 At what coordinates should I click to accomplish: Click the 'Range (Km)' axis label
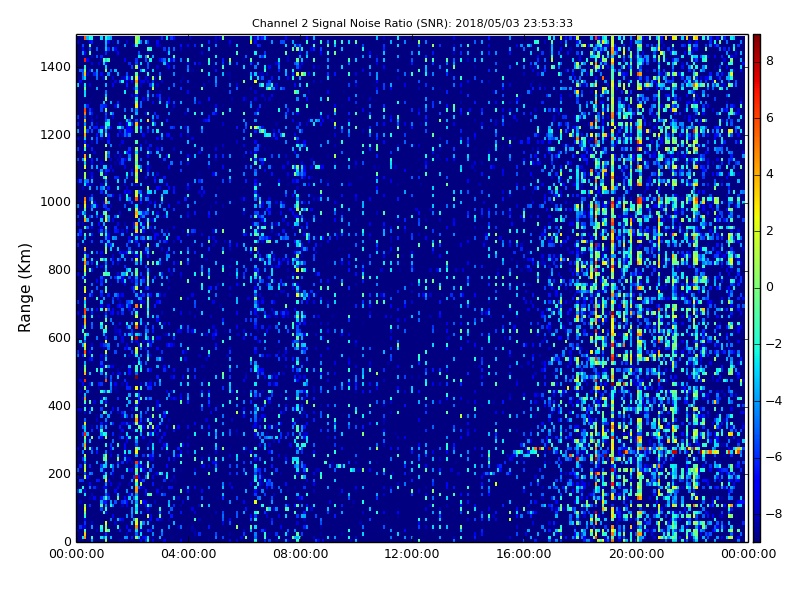24,288
